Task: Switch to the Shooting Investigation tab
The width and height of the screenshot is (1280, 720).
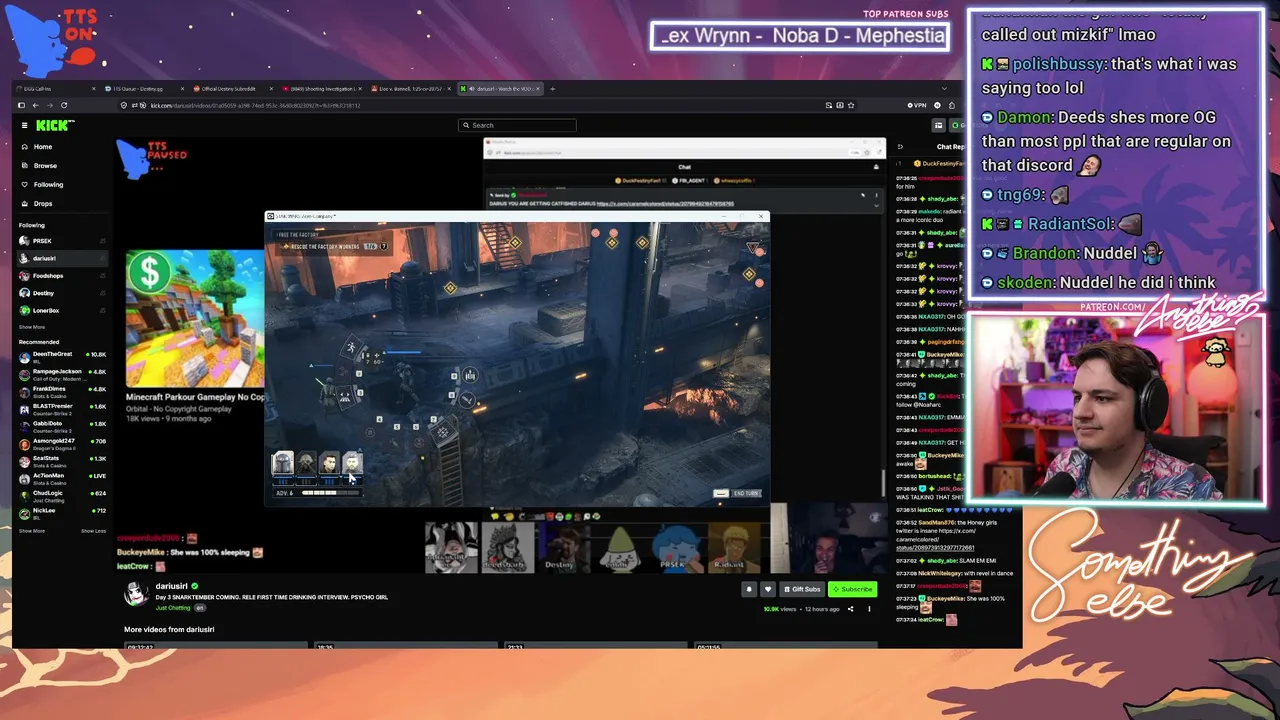Action: click(x=320, y=89)
